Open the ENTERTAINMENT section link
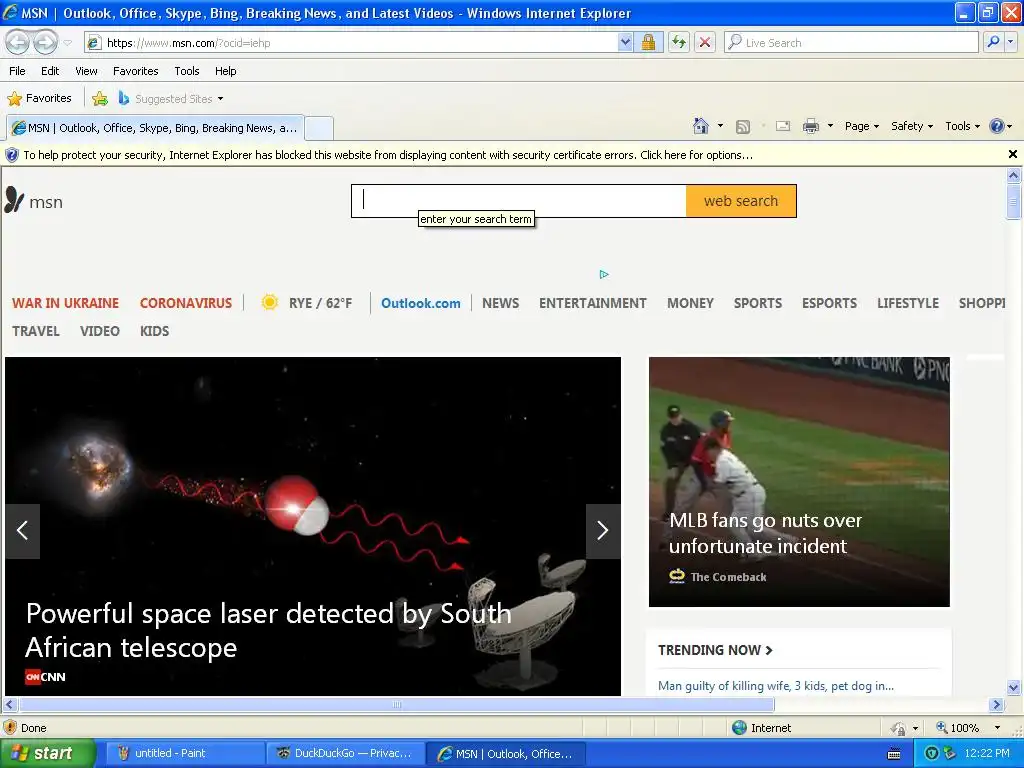1024x768 pixels. 592,303
